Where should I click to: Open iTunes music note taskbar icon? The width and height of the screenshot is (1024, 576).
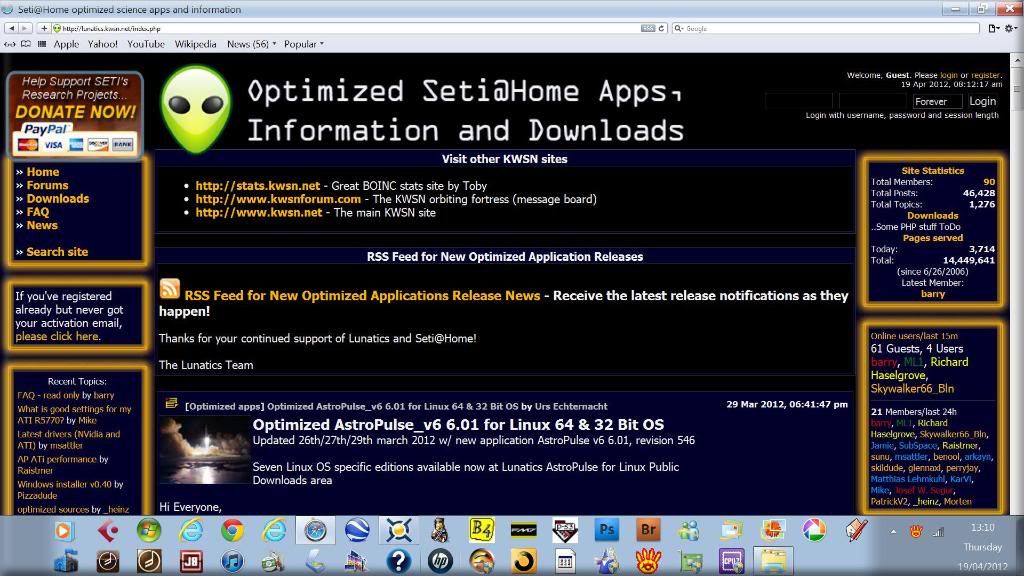coord(232,560)
